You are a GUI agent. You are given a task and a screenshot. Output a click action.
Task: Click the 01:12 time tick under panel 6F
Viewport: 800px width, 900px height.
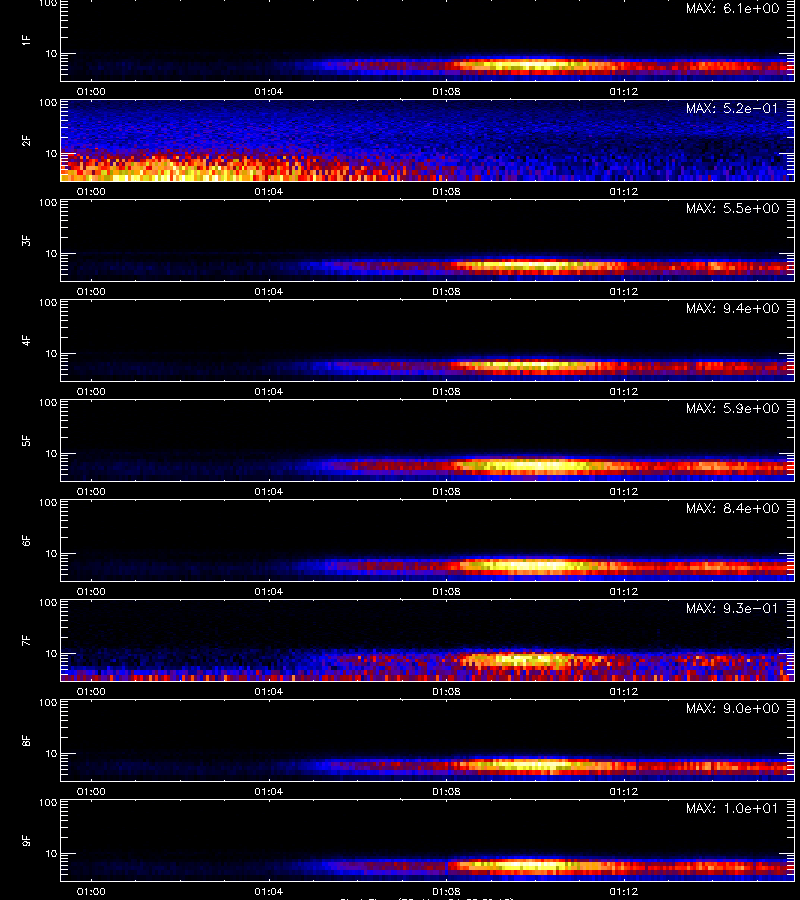[x=624, y=591]
